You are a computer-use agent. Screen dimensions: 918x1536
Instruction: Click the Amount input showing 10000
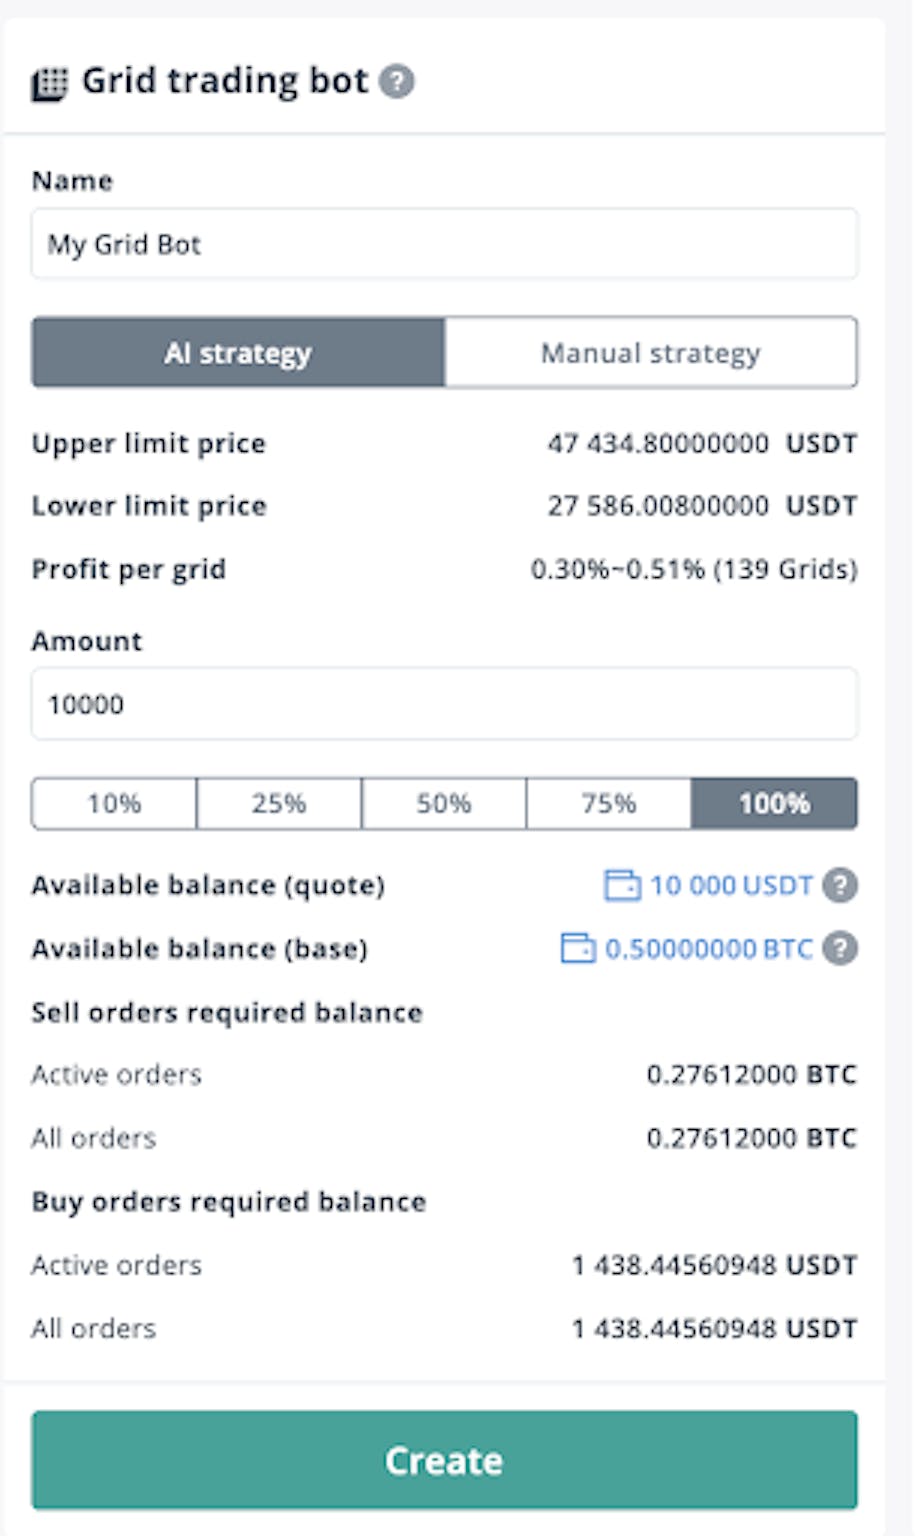click(x=443, y=704)
